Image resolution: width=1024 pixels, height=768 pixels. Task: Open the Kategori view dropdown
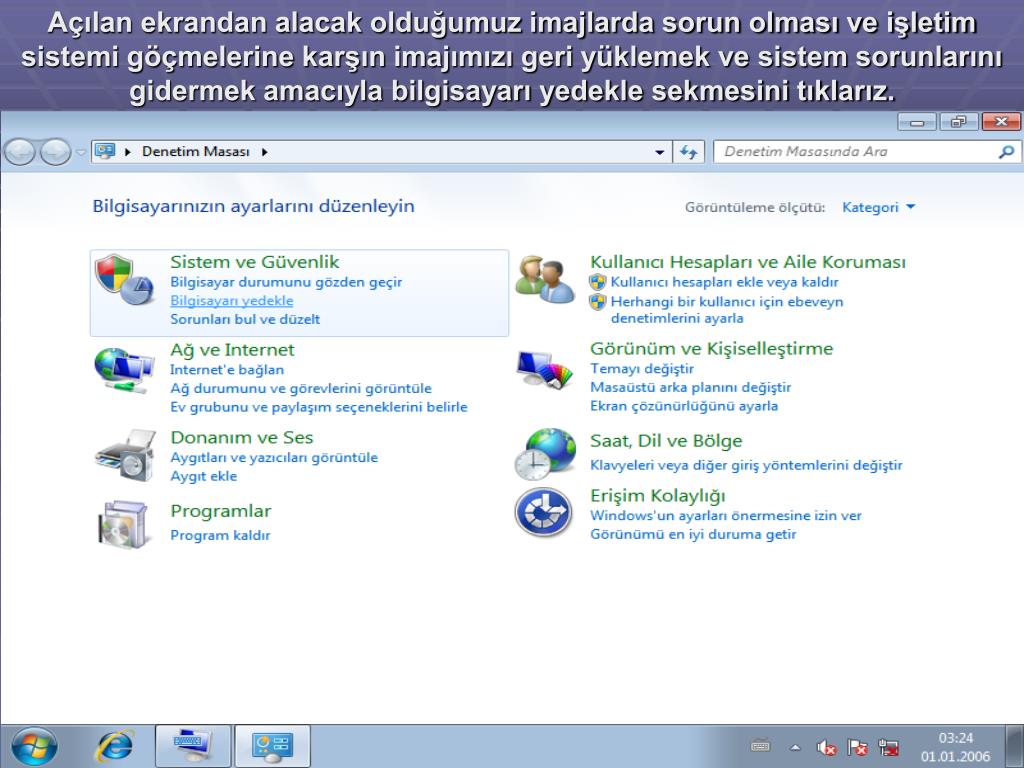(878, 207)
